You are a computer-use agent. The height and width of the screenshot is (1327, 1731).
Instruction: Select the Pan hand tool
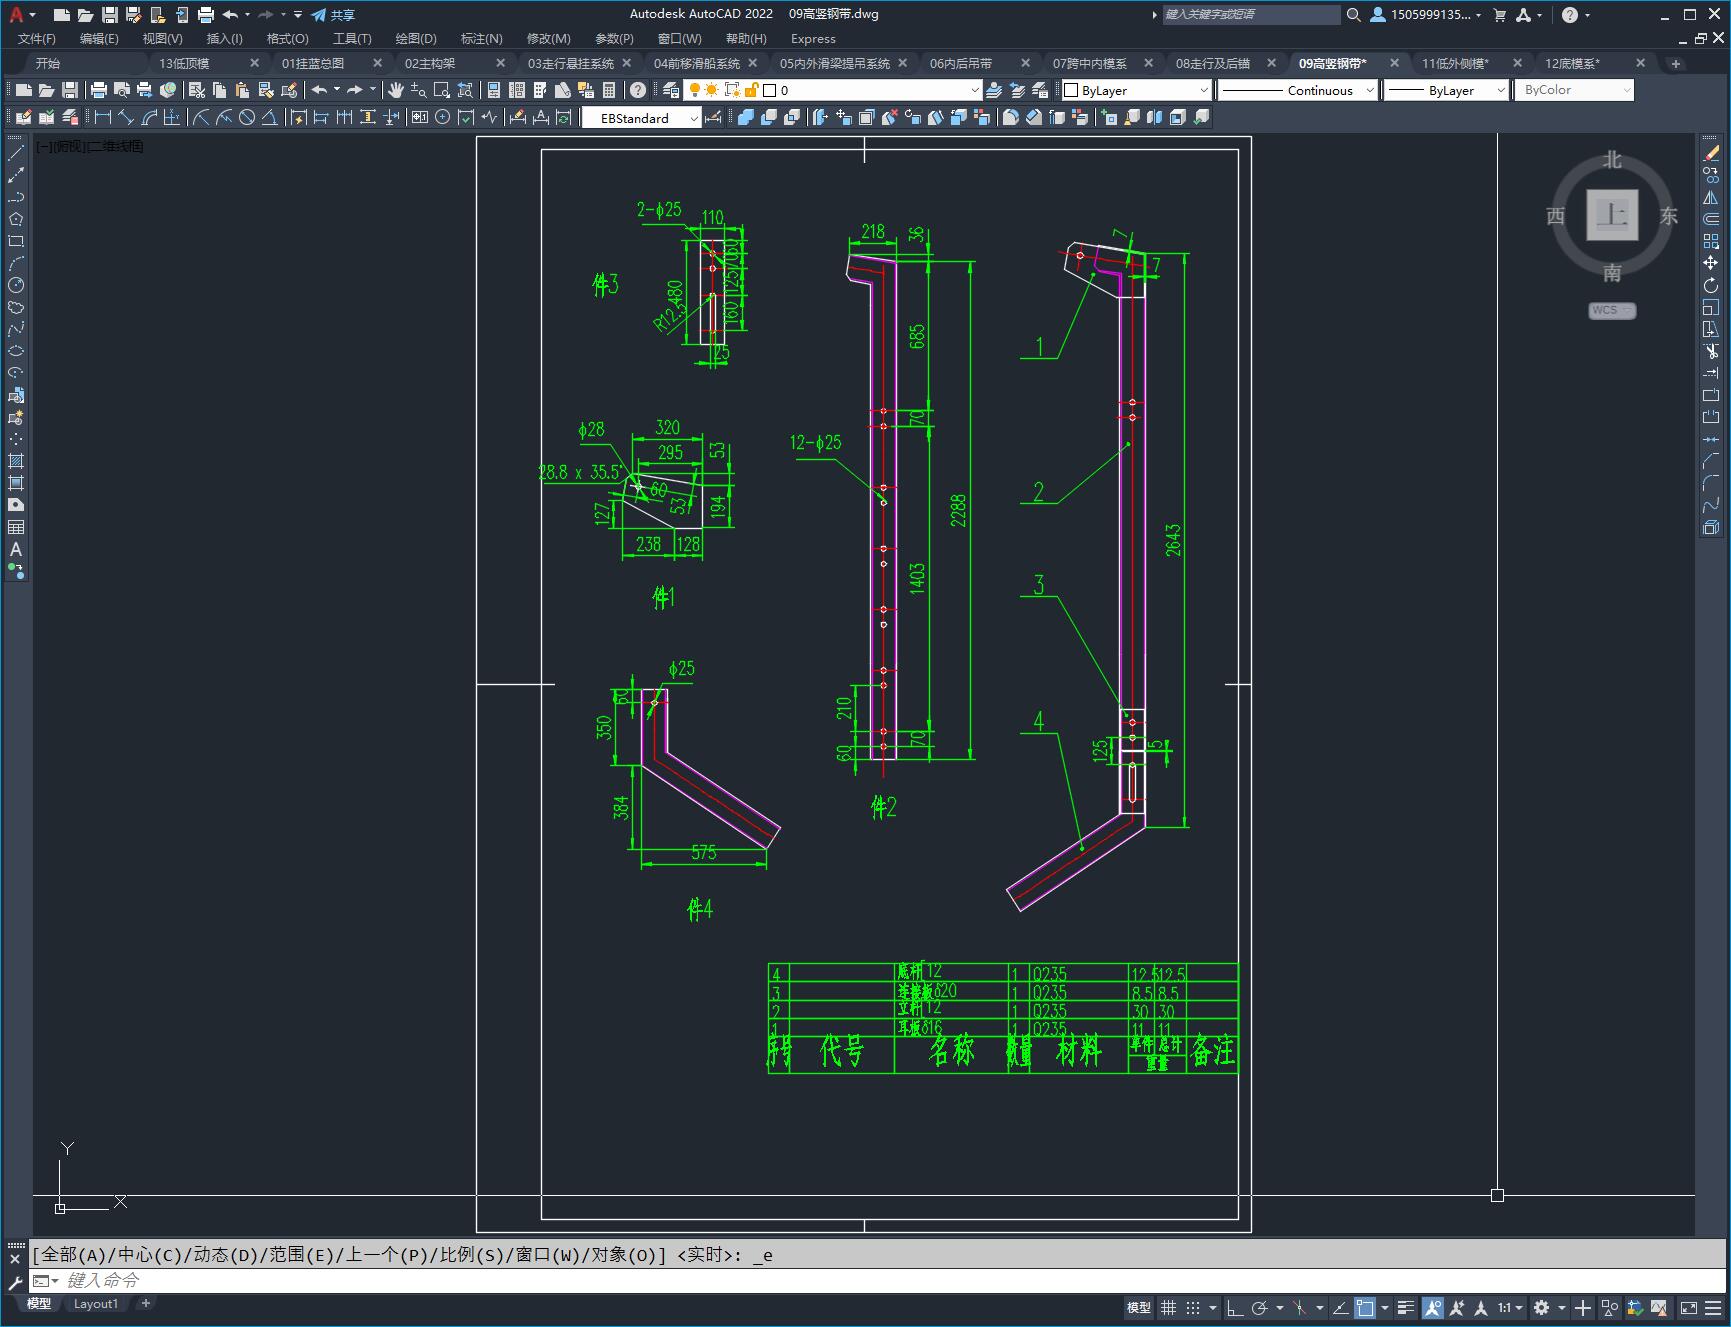tap(396, 90)
